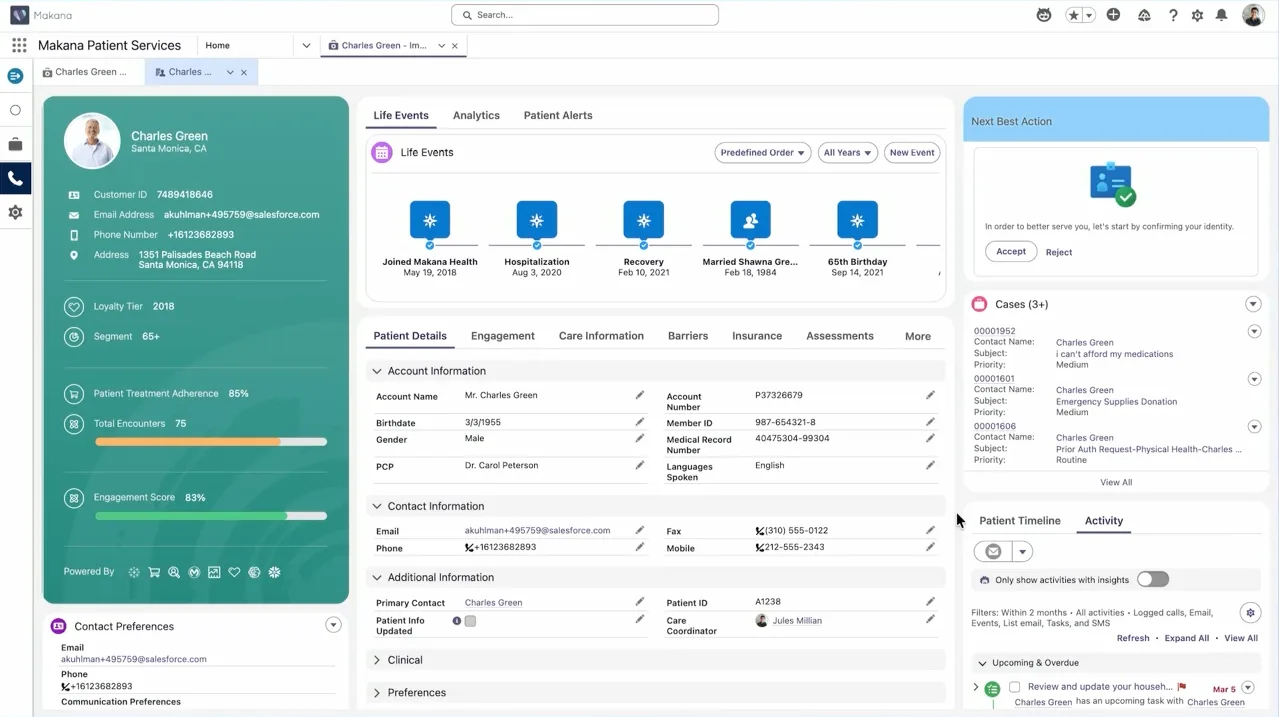Switch to the Analytics tab
Viewport: 1279px width, 717px height.
tap(476, 115)
